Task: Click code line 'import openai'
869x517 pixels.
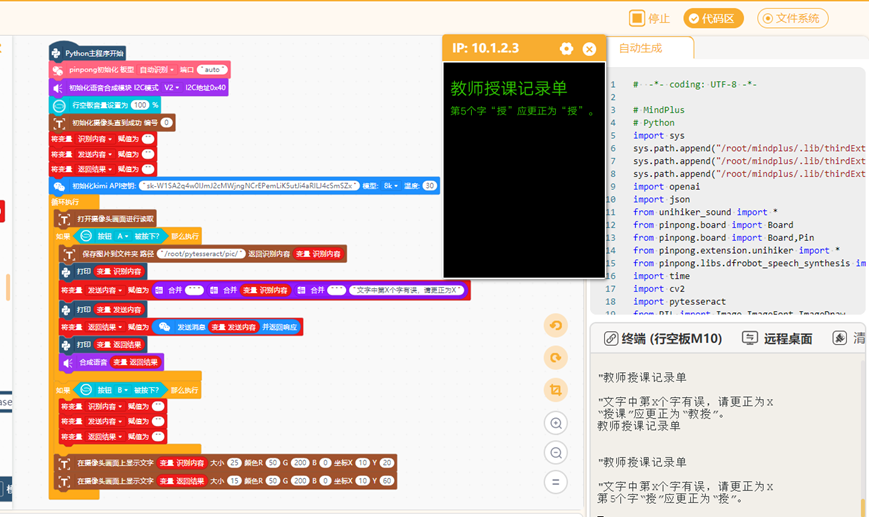Action: click(x=666, y=187)
